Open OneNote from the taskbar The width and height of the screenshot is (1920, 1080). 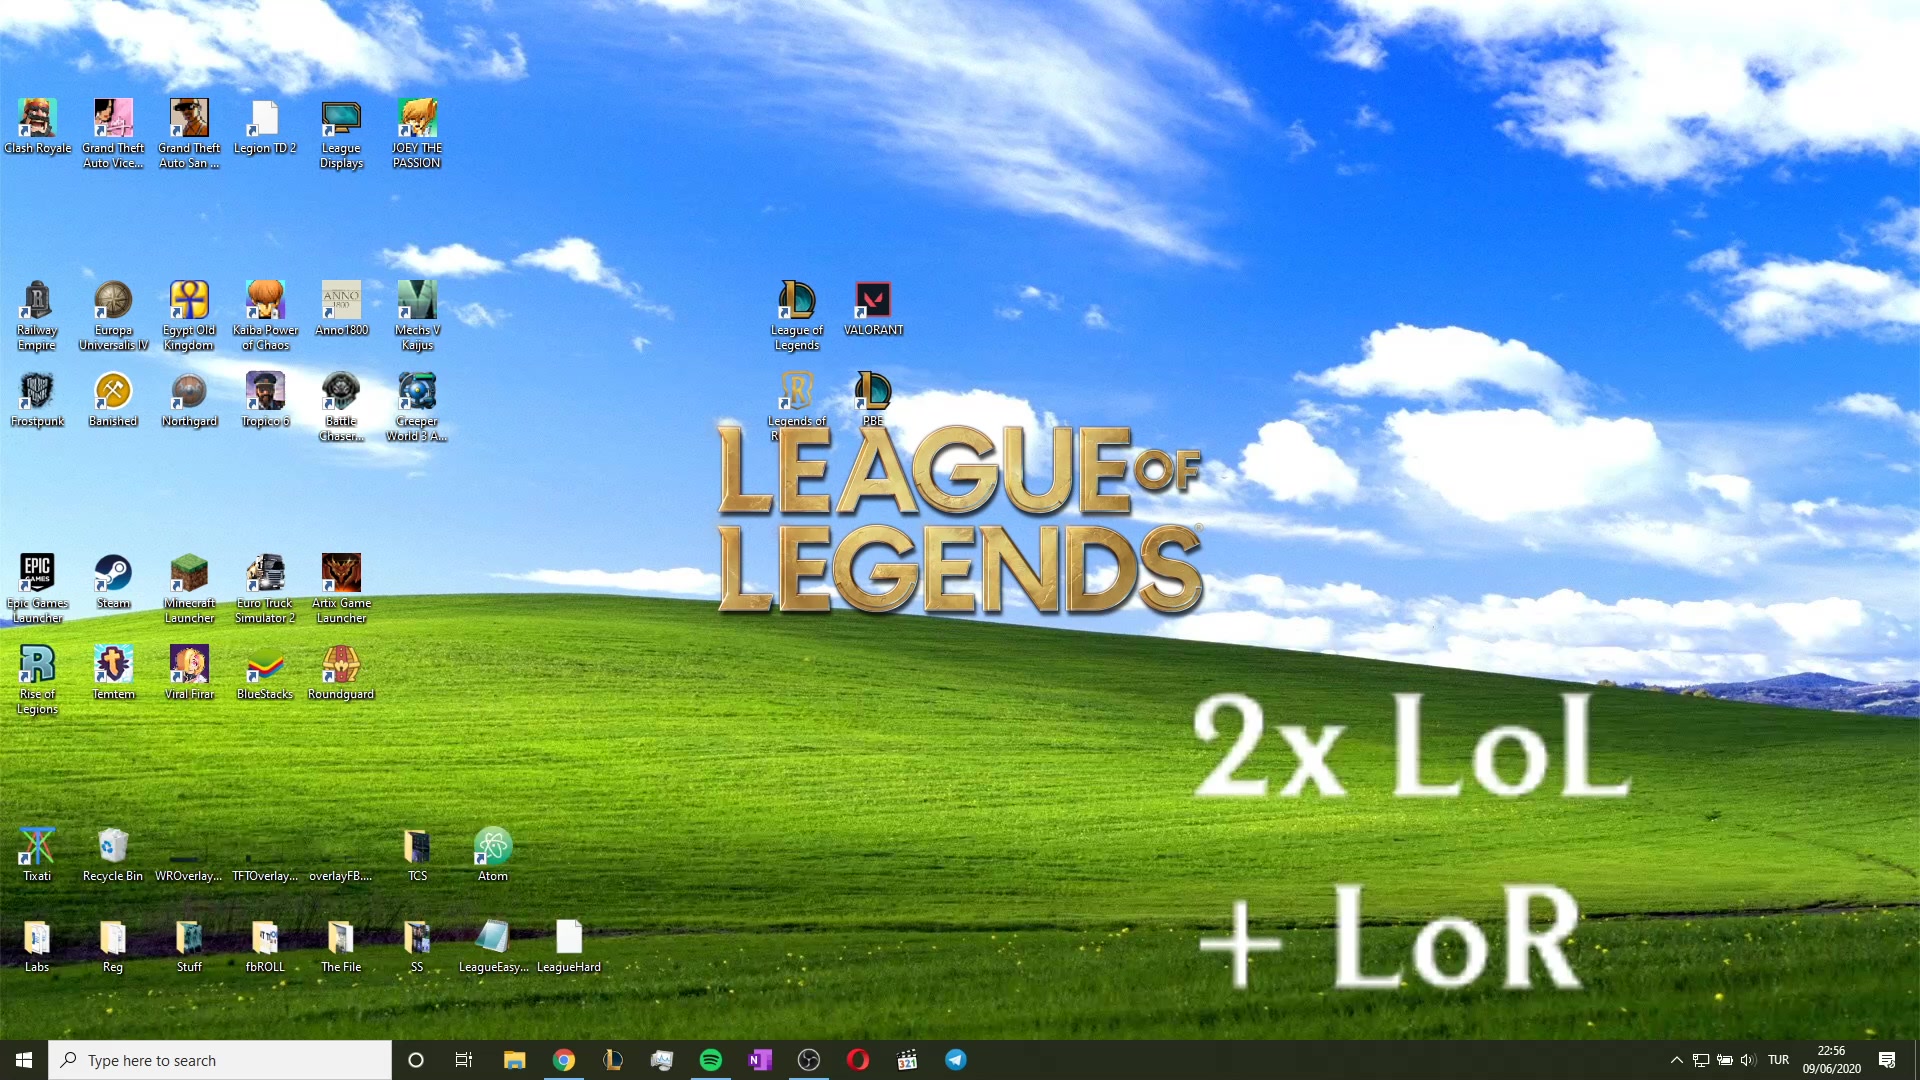tap(760, 1060)
